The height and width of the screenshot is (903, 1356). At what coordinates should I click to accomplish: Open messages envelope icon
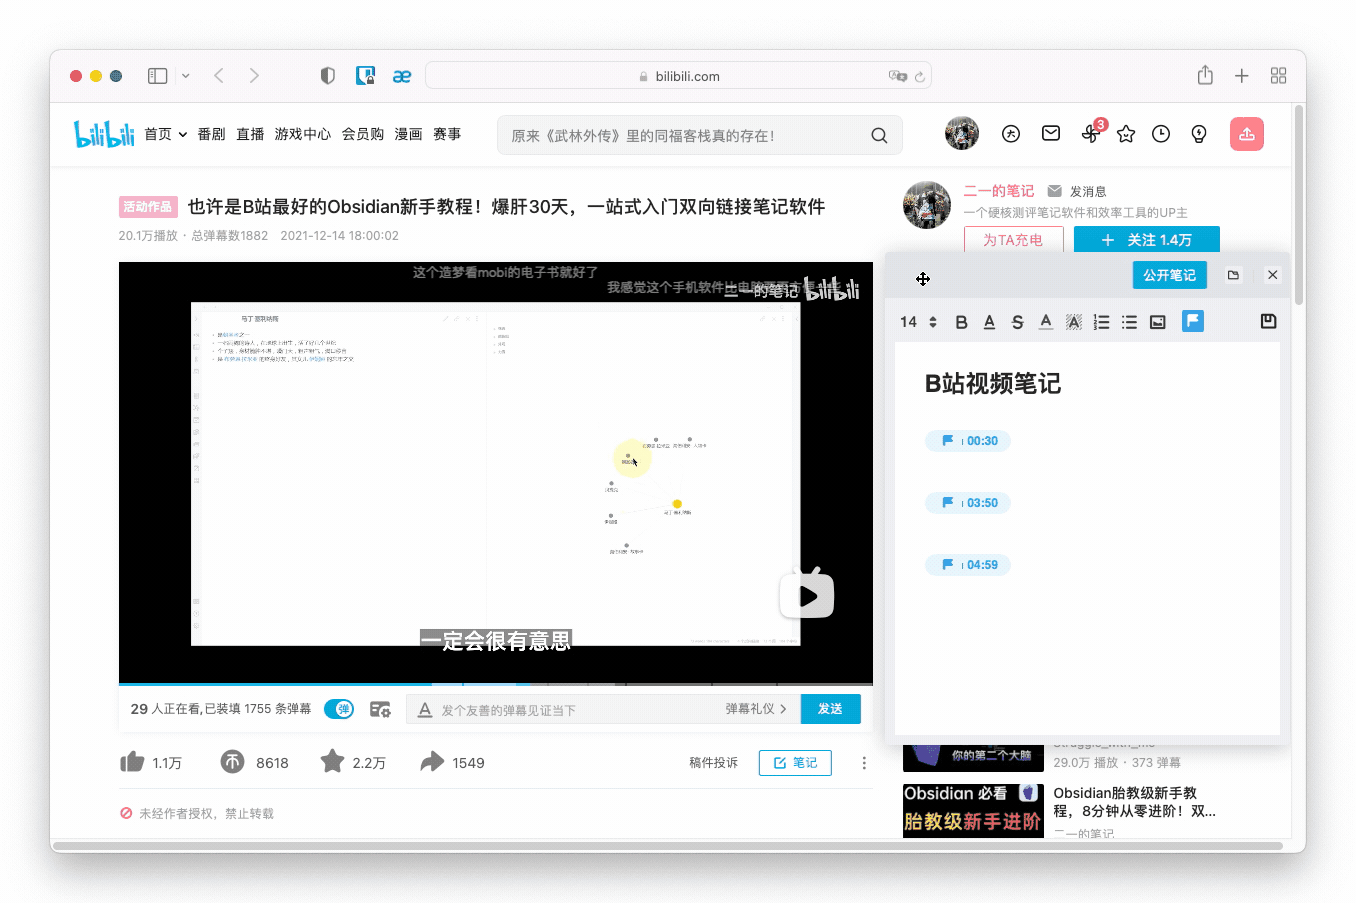pos(1051,133)
